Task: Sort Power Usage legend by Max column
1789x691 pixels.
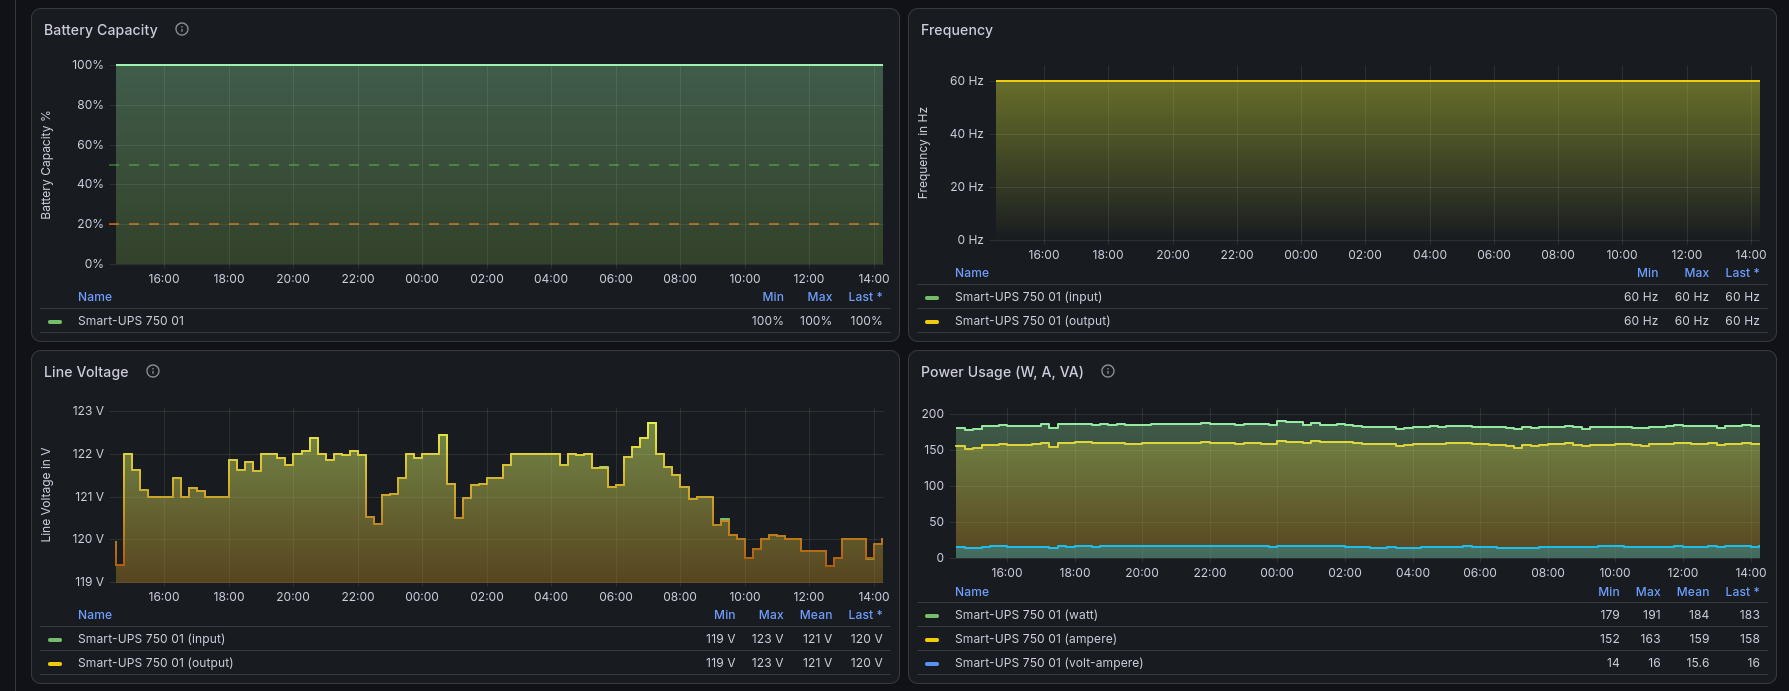Action: [1648, 592]
